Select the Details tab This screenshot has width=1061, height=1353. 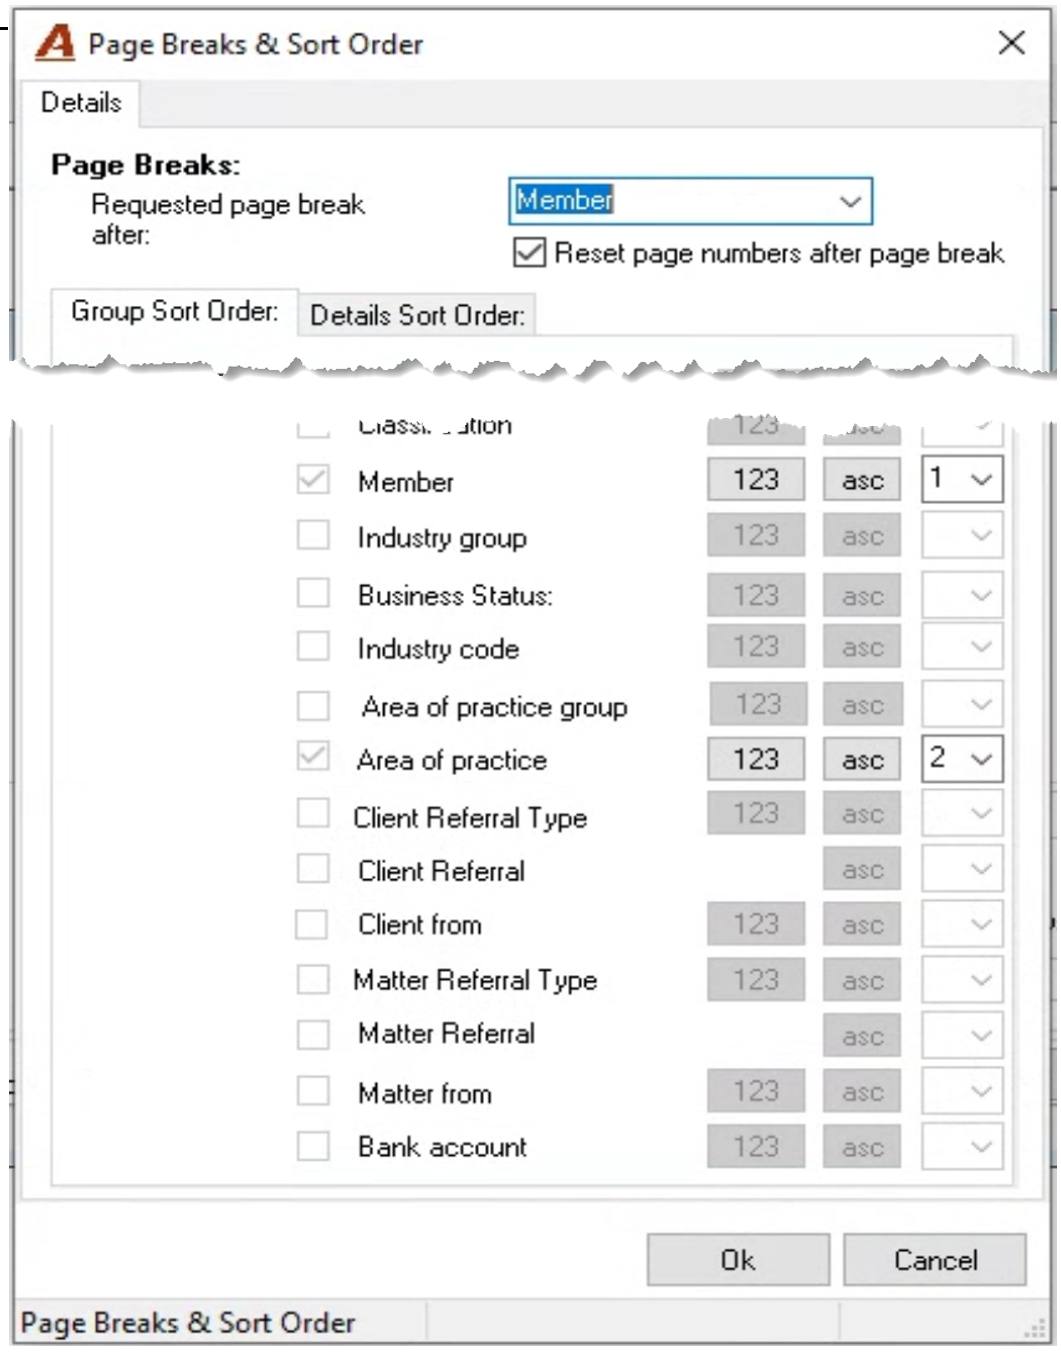tap(81, 102)
